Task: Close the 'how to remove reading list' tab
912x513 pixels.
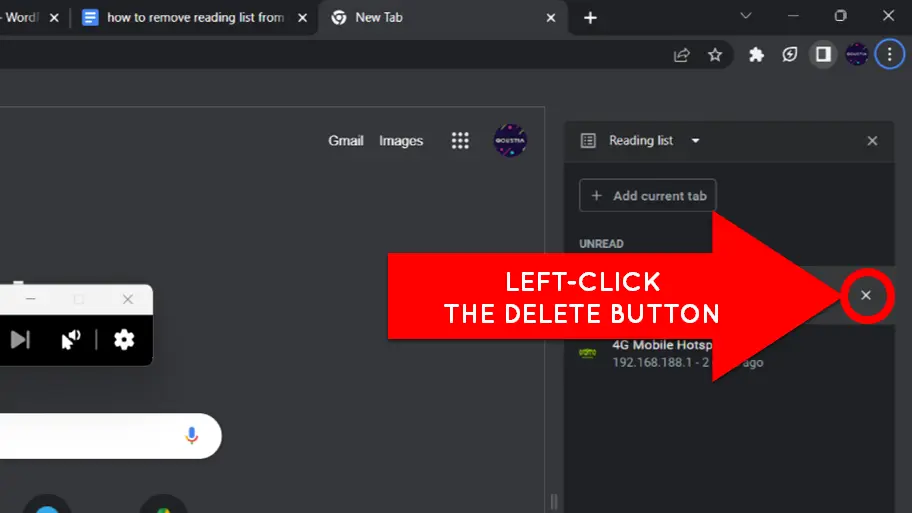Action: point(302,18)
